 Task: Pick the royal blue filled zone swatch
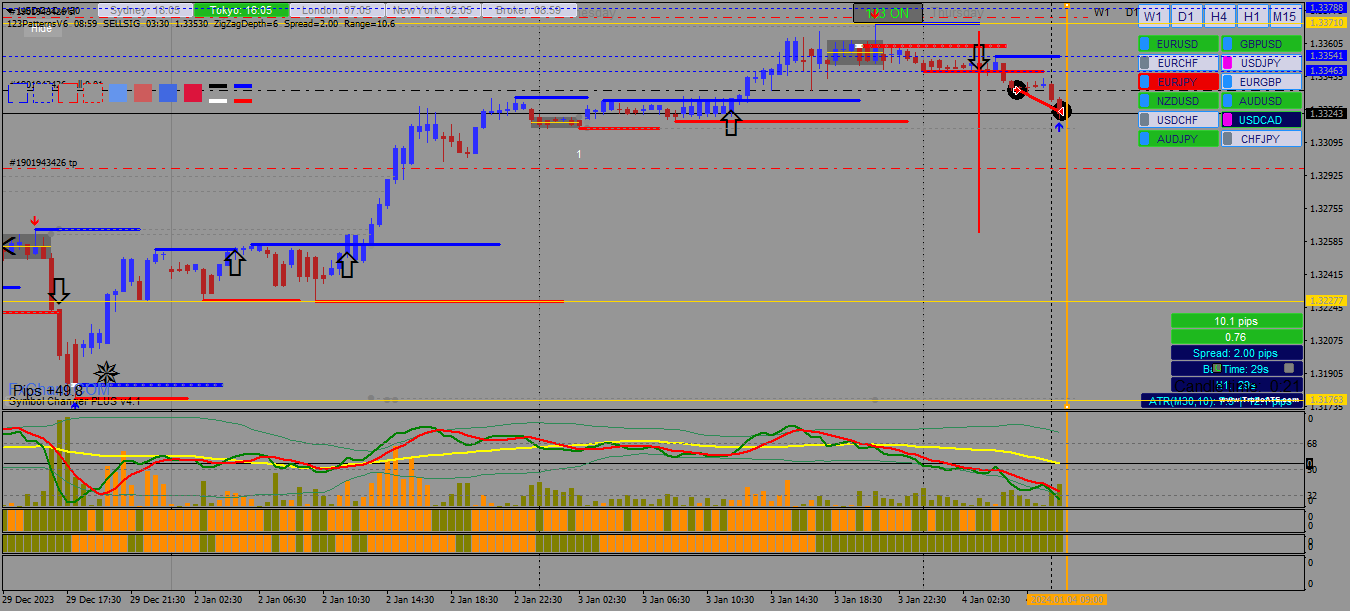(x=168, y=93)
